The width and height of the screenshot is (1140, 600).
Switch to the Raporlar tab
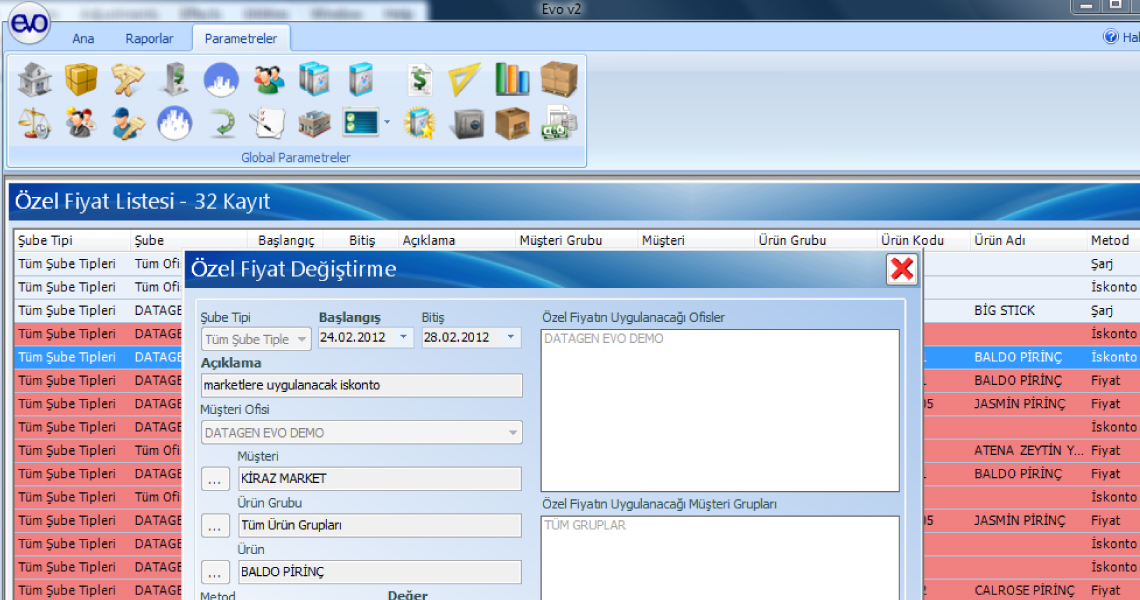coord(149,39)
